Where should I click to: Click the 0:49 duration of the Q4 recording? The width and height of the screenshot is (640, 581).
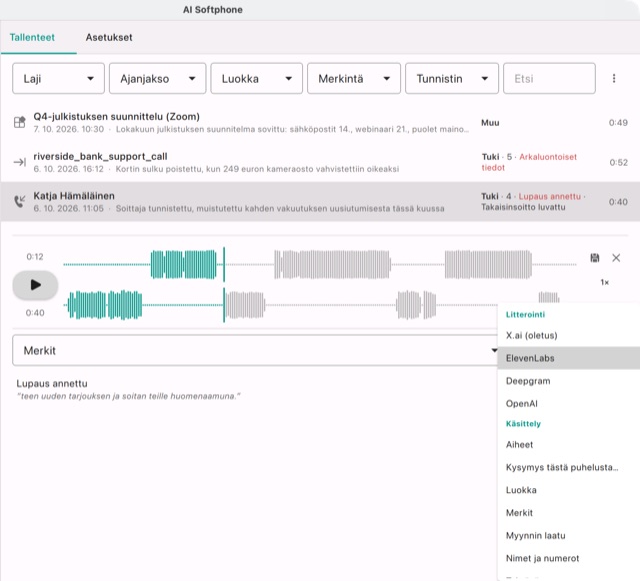(x=618, y=122)
